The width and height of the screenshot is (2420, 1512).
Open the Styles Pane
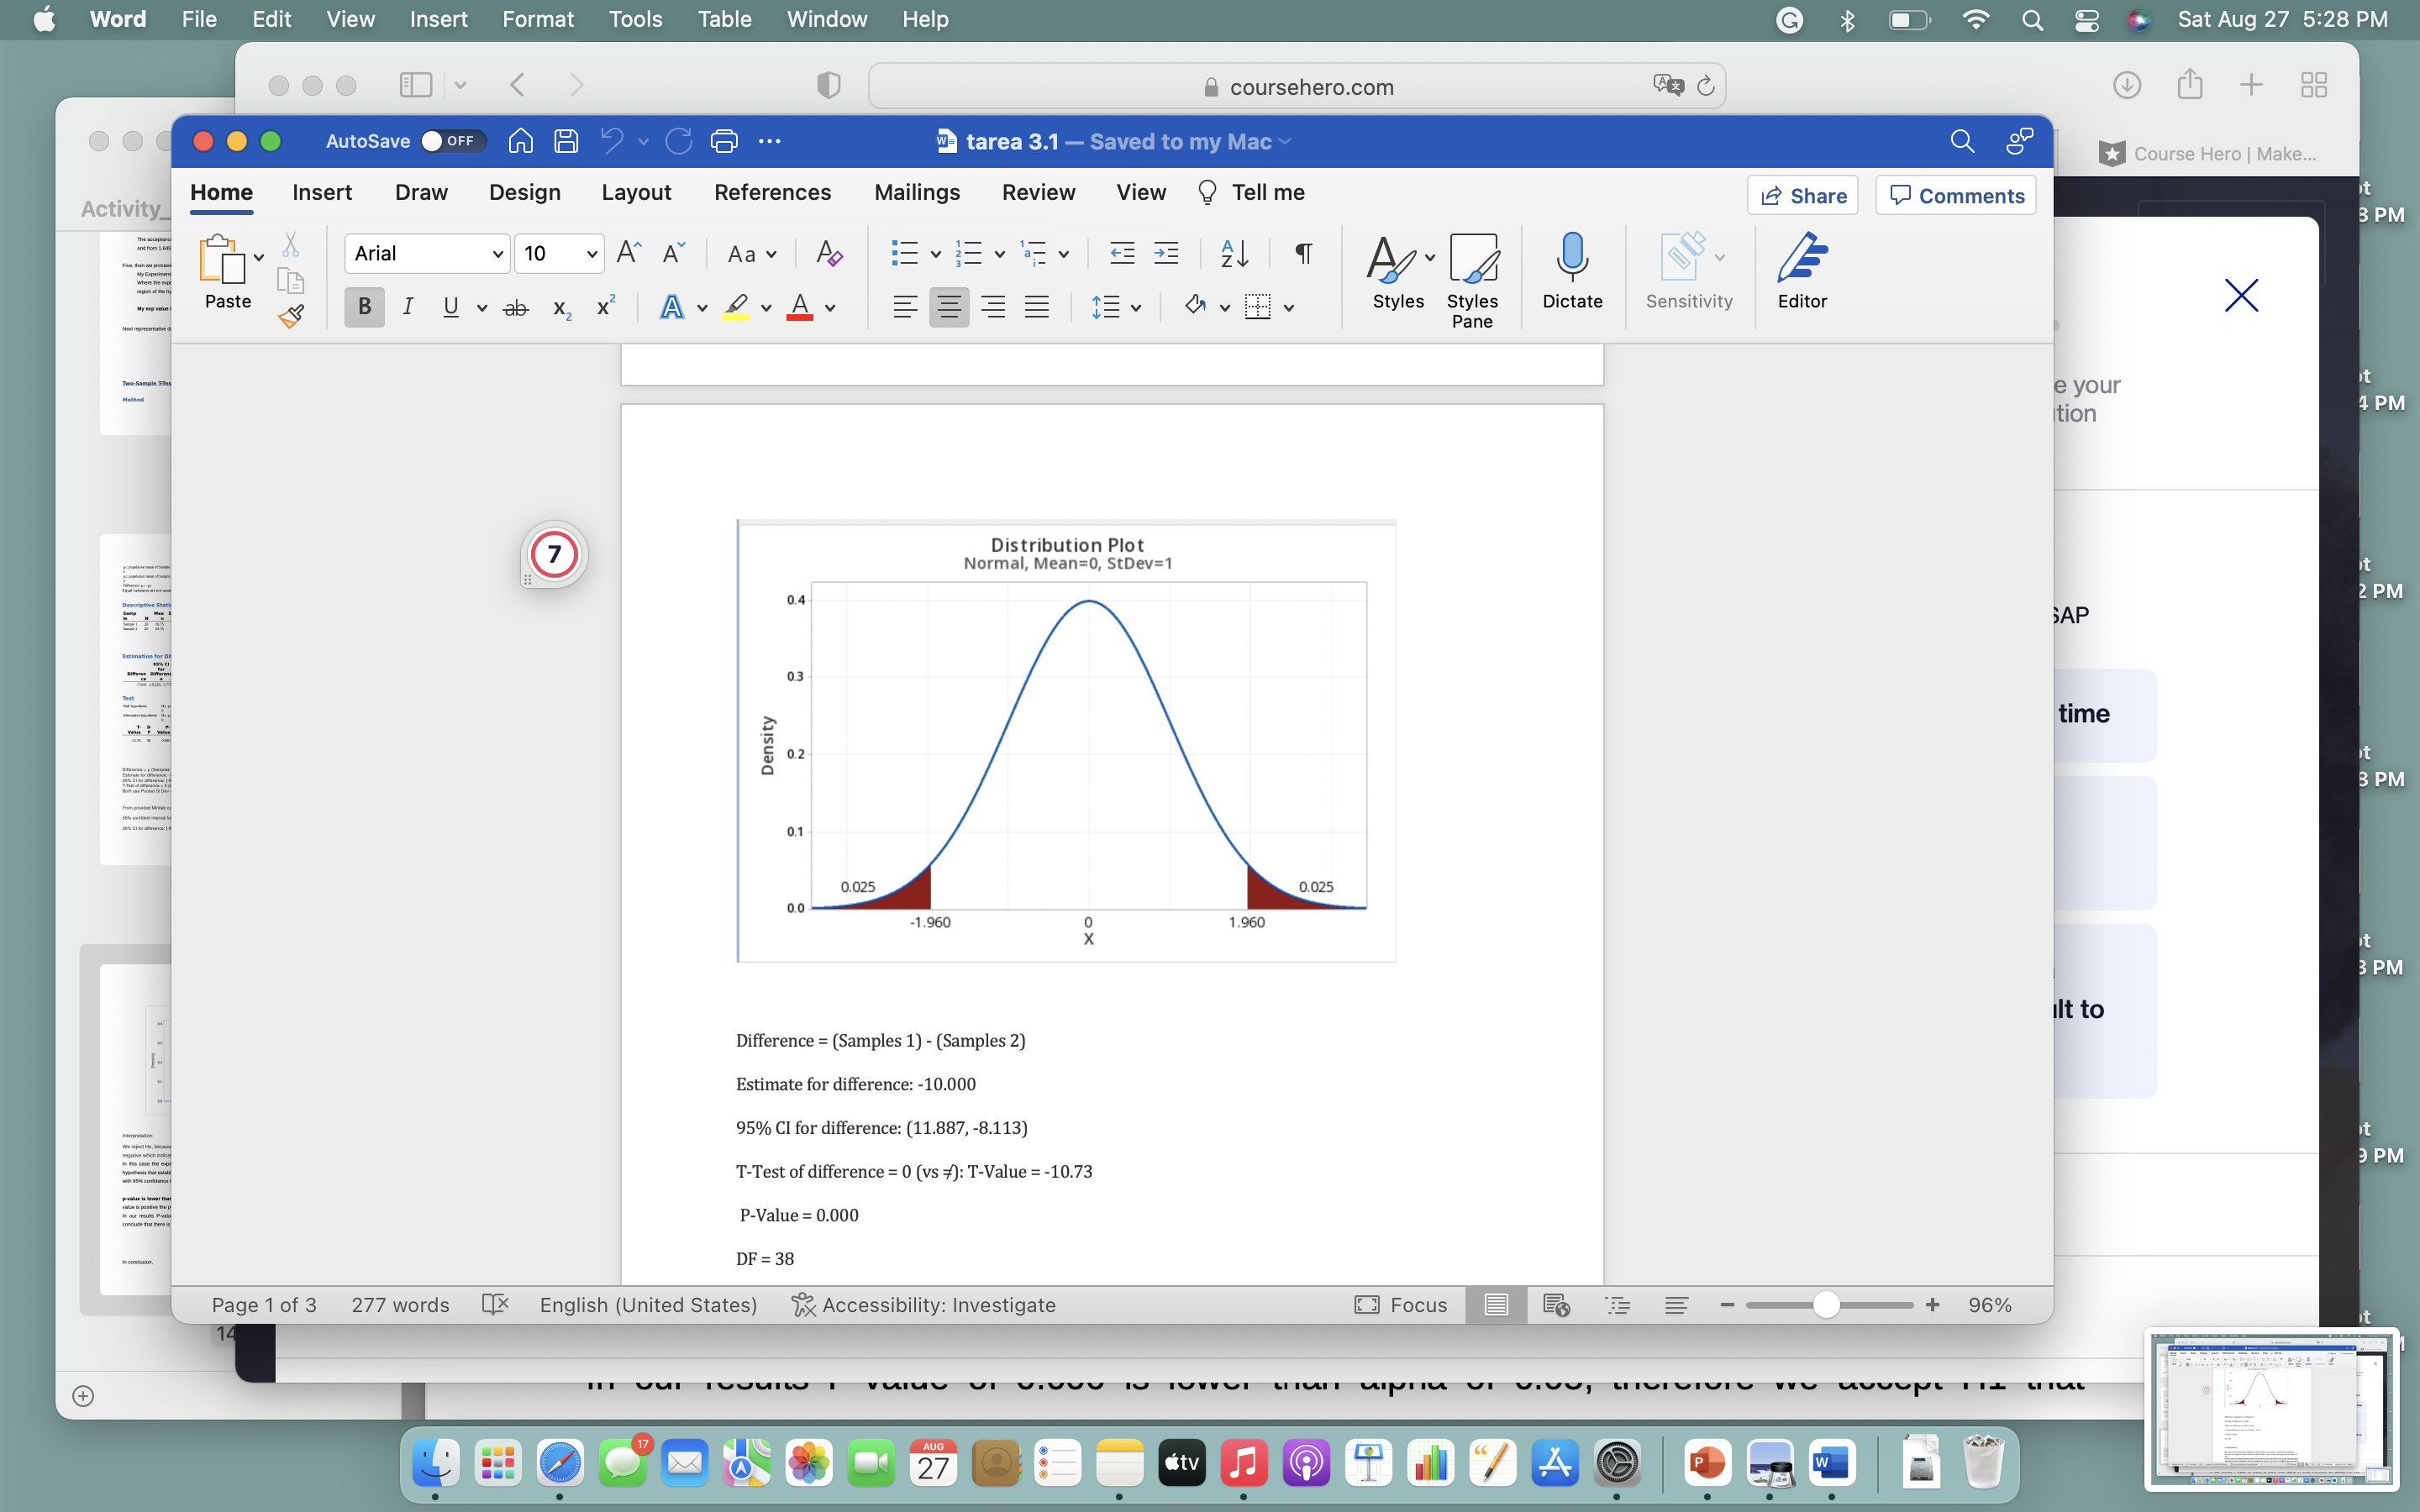pyautogui.click(x=1473, y=280)
